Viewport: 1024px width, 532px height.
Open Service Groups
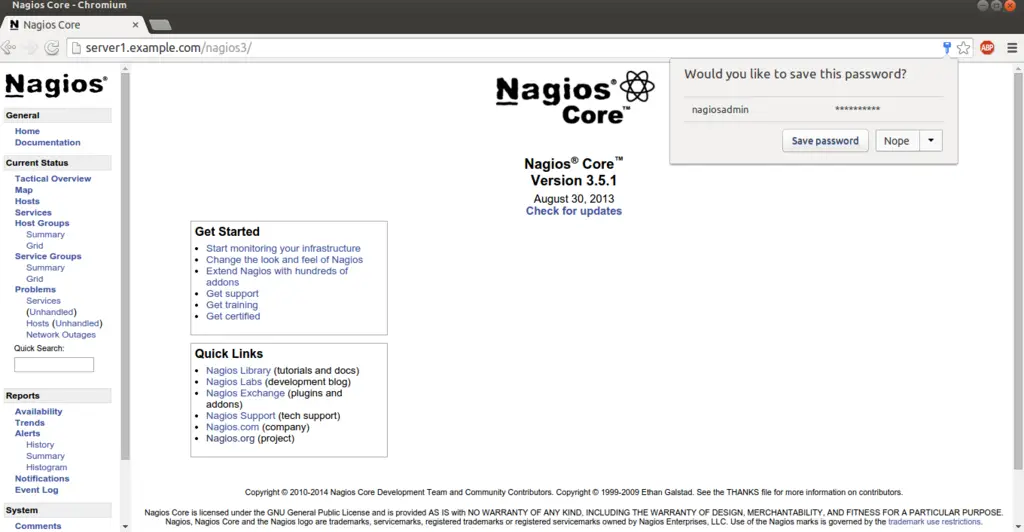coord(48,257)
